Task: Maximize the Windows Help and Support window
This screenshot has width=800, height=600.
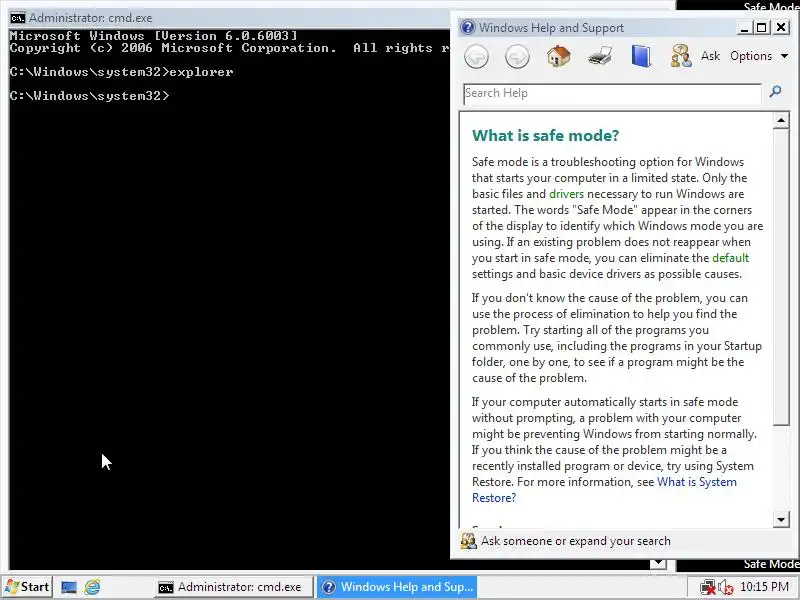Action: [762, 28]
